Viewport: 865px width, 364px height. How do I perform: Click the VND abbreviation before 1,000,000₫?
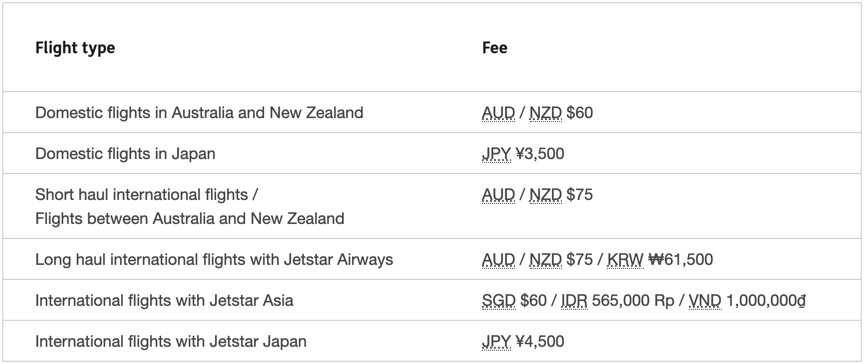click(706, 301)
